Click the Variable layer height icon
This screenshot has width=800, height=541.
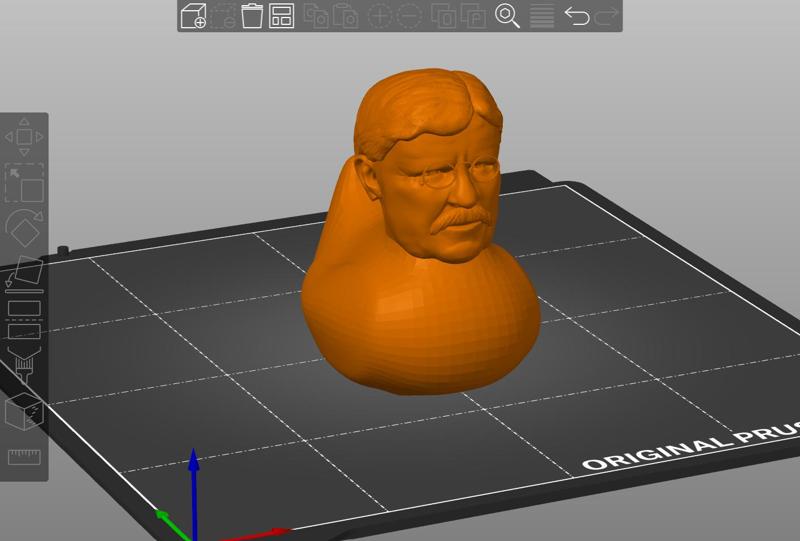pos(542,16)
